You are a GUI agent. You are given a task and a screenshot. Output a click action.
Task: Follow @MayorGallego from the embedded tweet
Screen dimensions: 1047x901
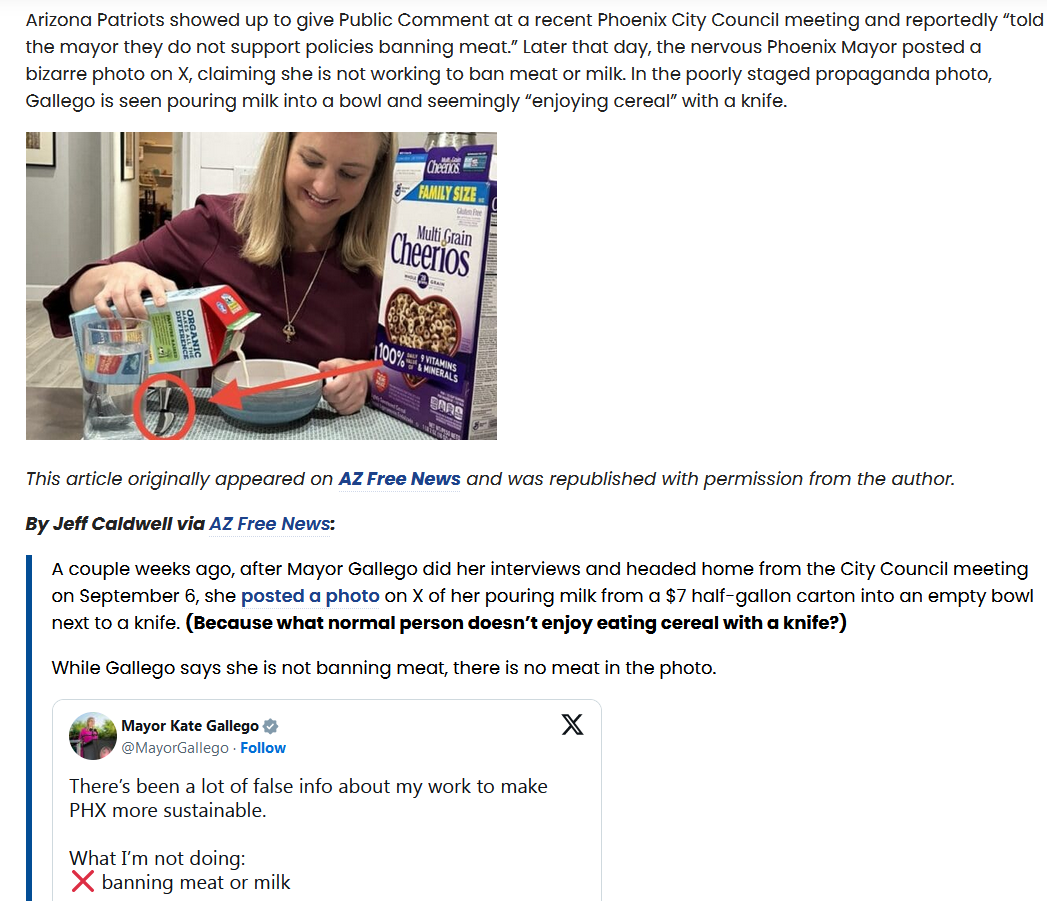point(263,748)
